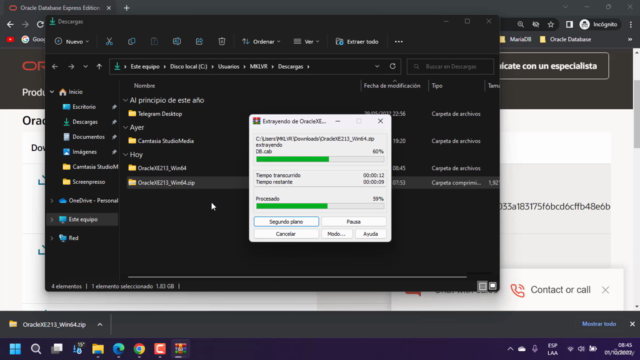Go up one folder level
This screenshot has height=360, width=640.
coord(99,67)
